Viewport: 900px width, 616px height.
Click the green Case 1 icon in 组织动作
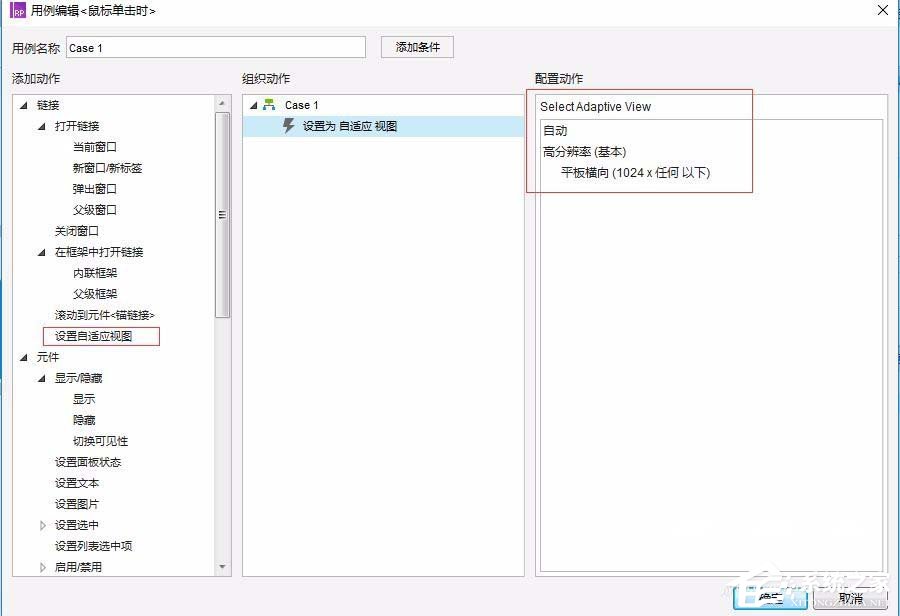(x=269, y=104)
